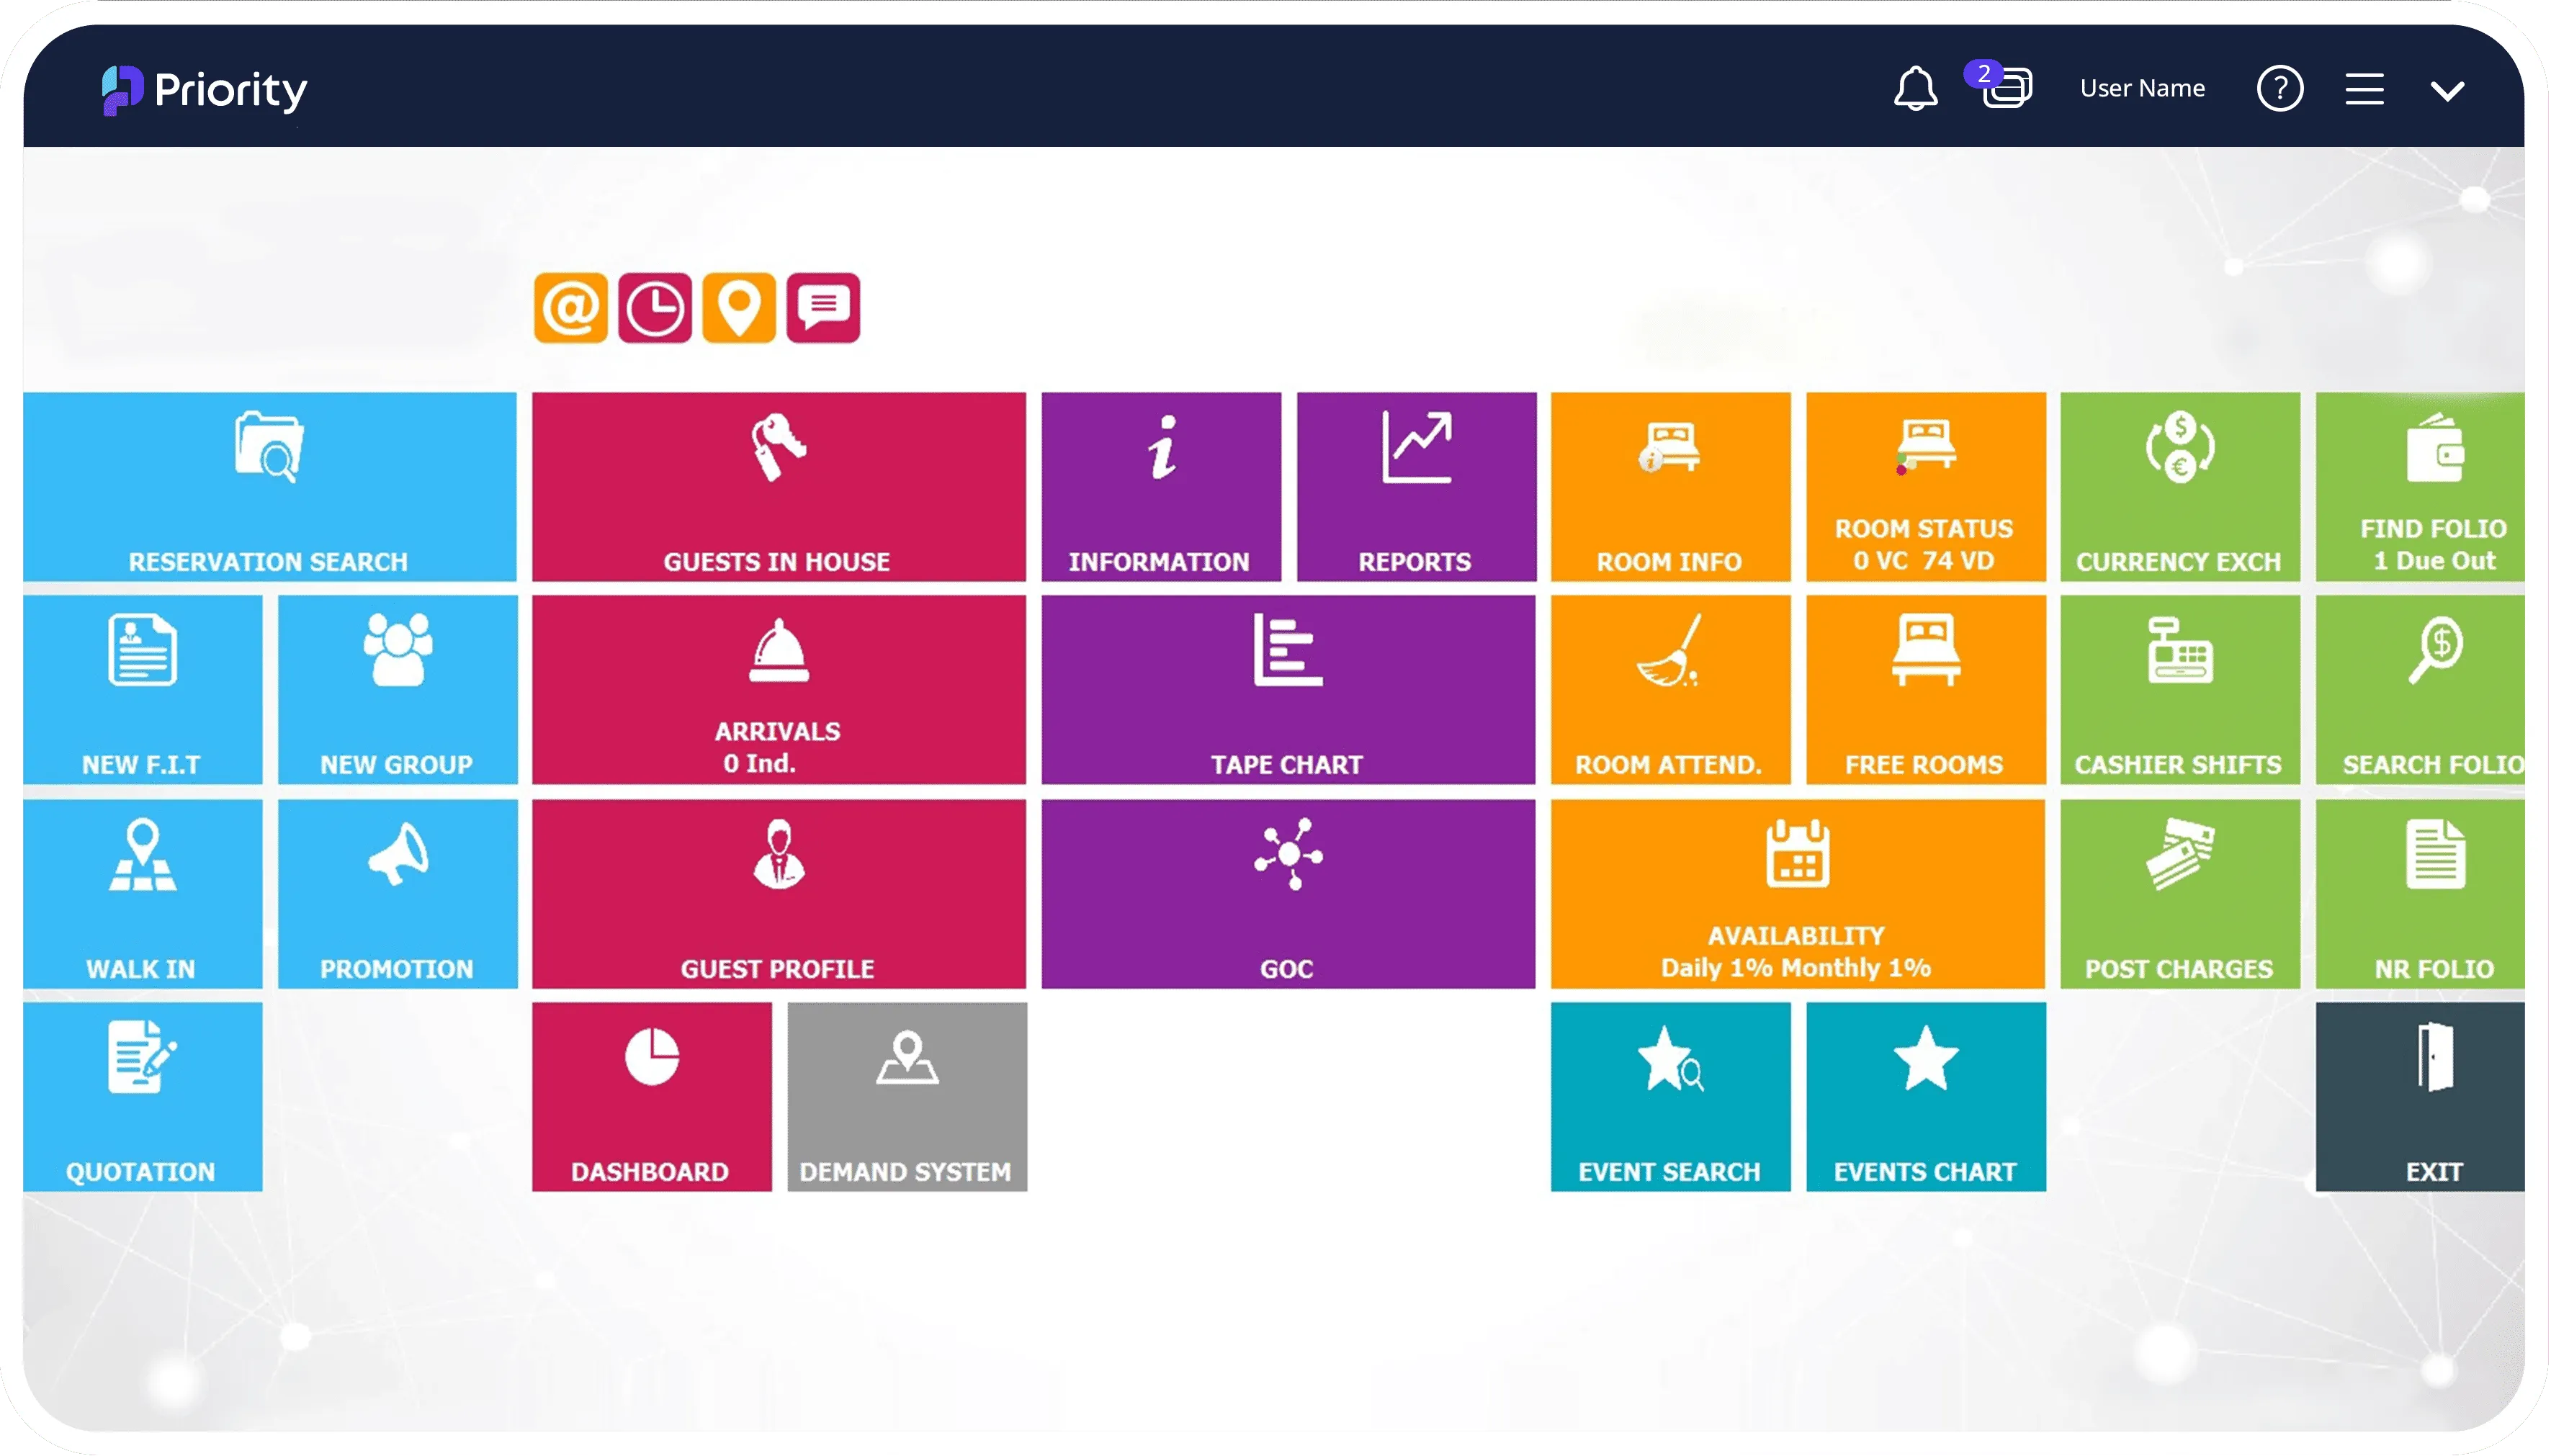The width and height of the screenshot is (2551, 1456).
Task: Open the Room Status tile
Action: pyautogui.click(x=1925, y=487)
